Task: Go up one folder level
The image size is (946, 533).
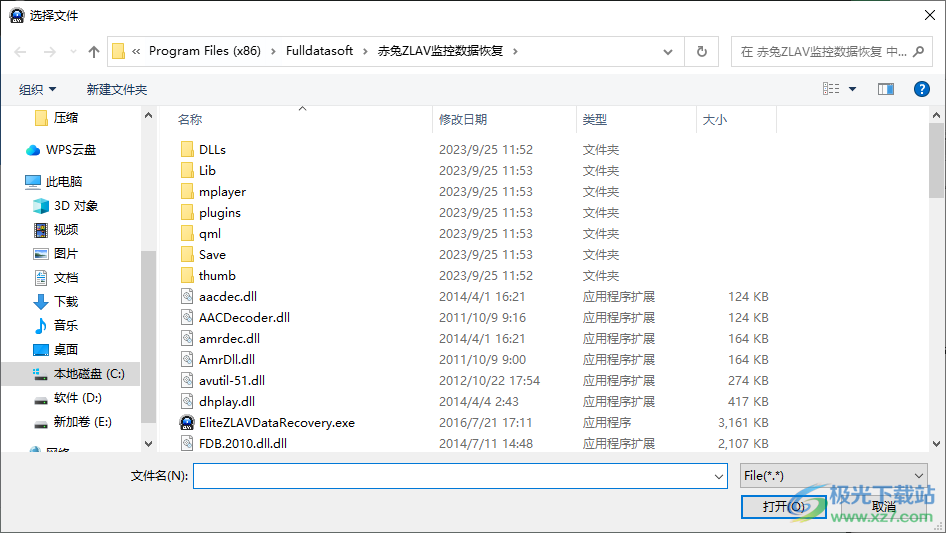Action: tap(94, 52)
